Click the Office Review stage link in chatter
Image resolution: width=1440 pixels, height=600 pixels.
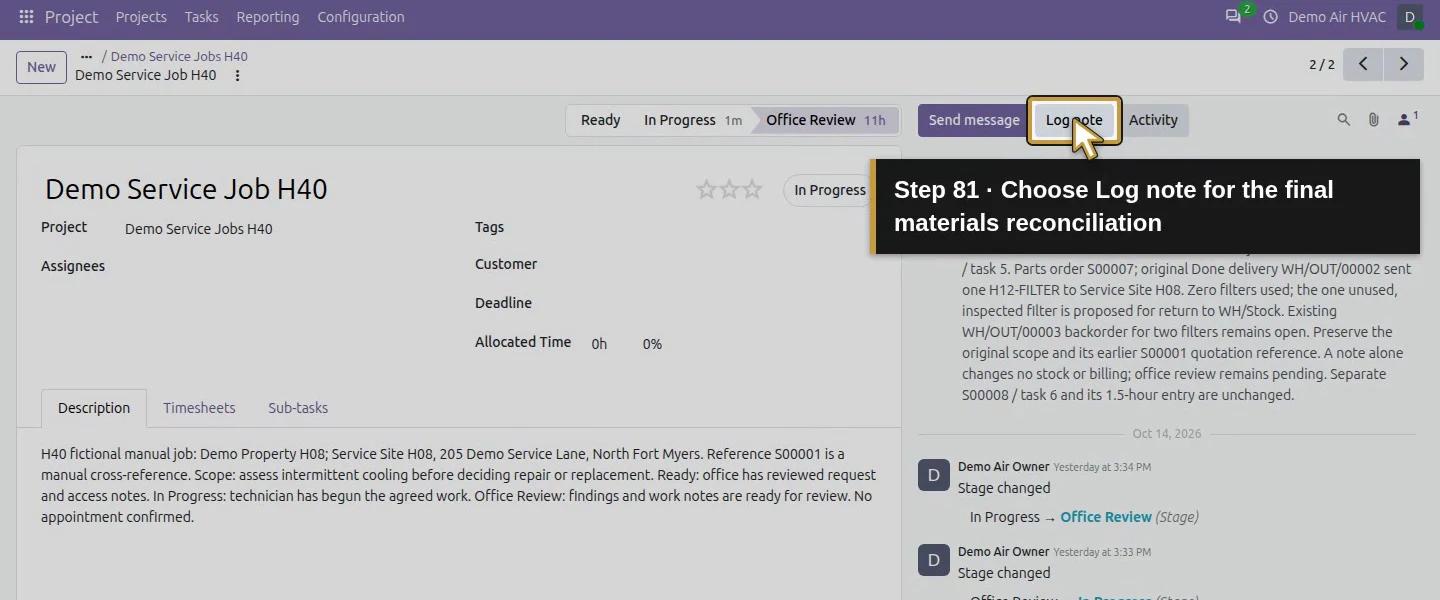click(x=1106, y=517)
